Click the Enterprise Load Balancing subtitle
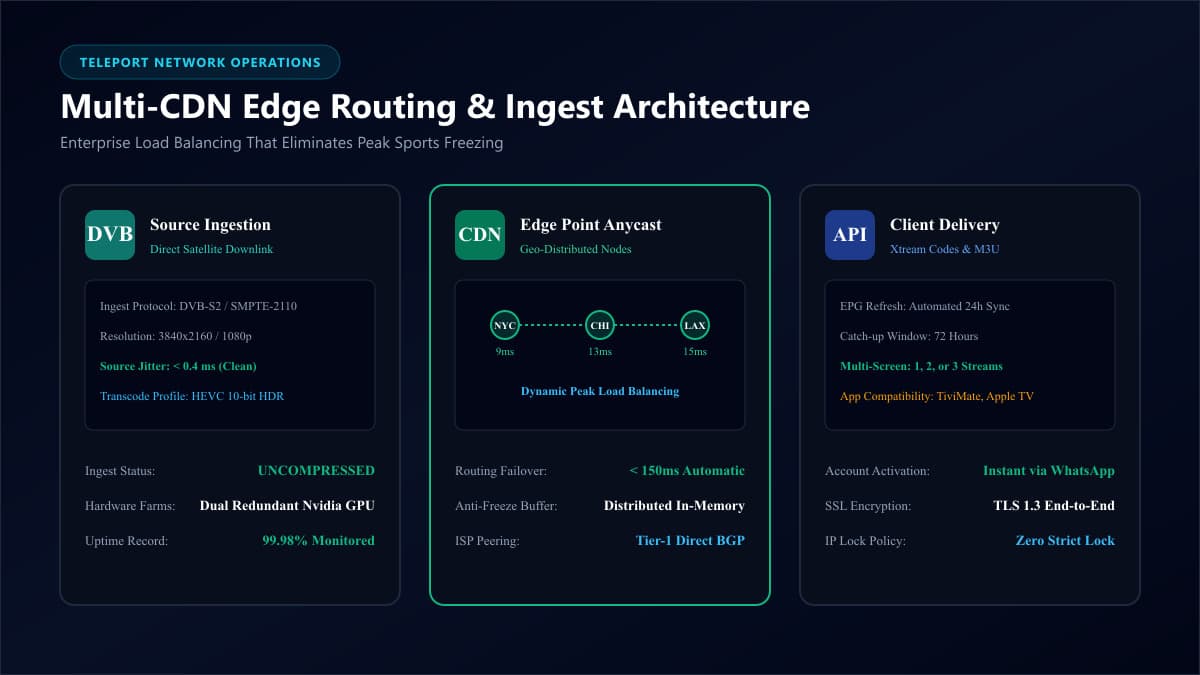 [281, 143]
